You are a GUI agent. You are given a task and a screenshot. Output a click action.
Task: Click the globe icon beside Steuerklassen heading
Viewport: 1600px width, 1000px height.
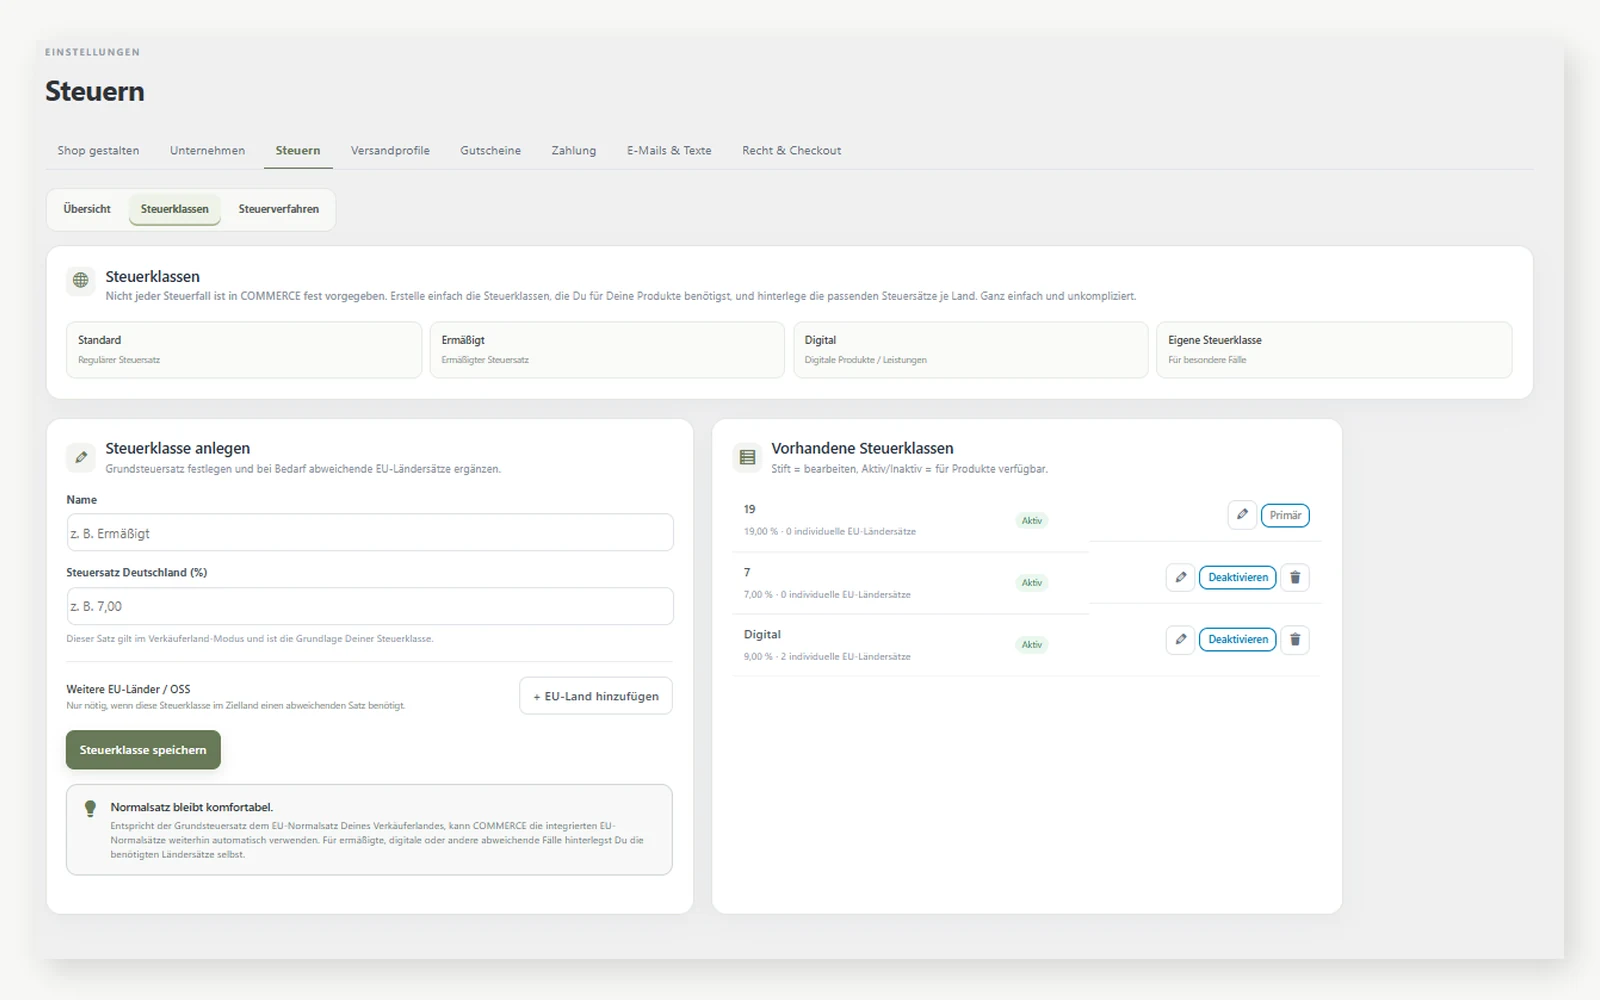pyautogui.click(x=81, y=280)
